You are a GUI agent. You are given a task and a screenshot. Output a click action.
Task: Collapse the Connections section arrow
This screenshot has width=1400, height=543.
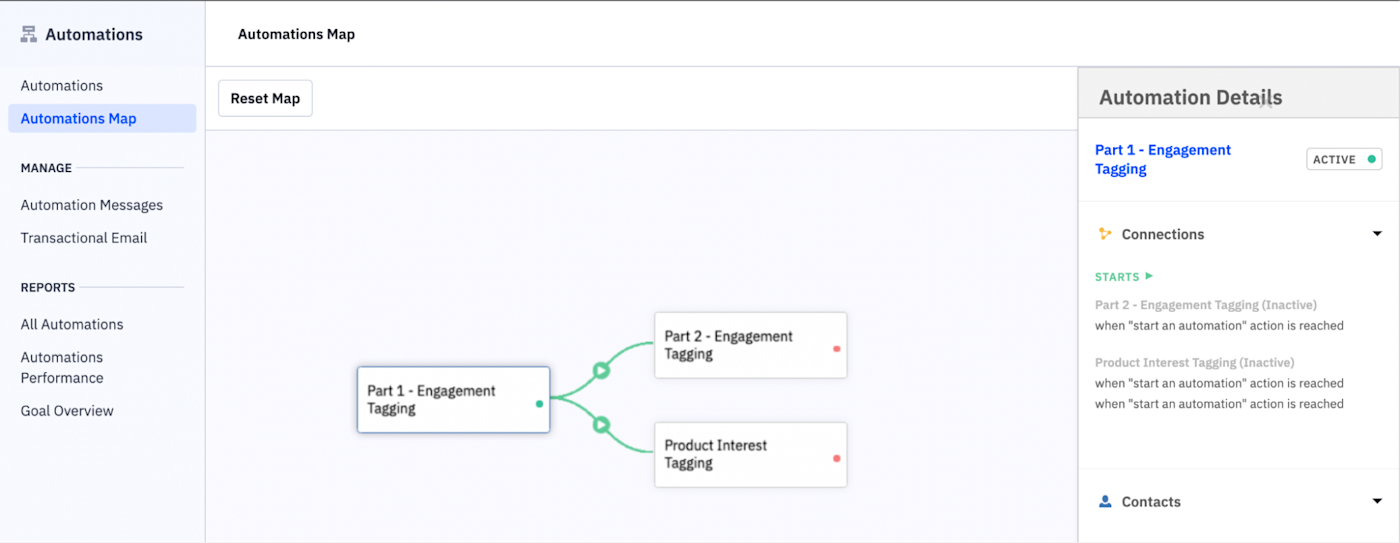point(1376,234)
